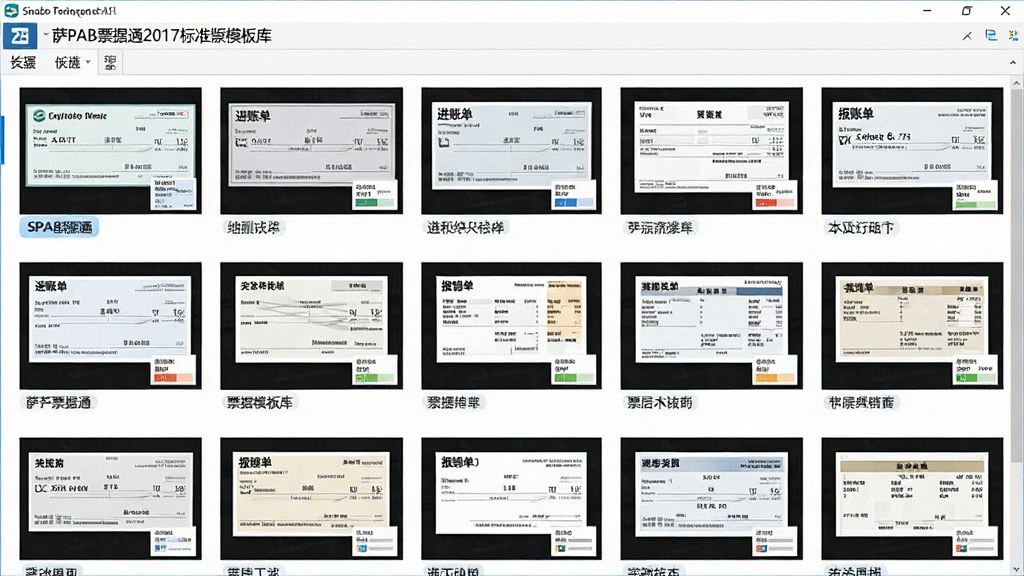
Task: Select the light-blue 进账单 thumbnail with the blue badge
Action: [511, 151]
